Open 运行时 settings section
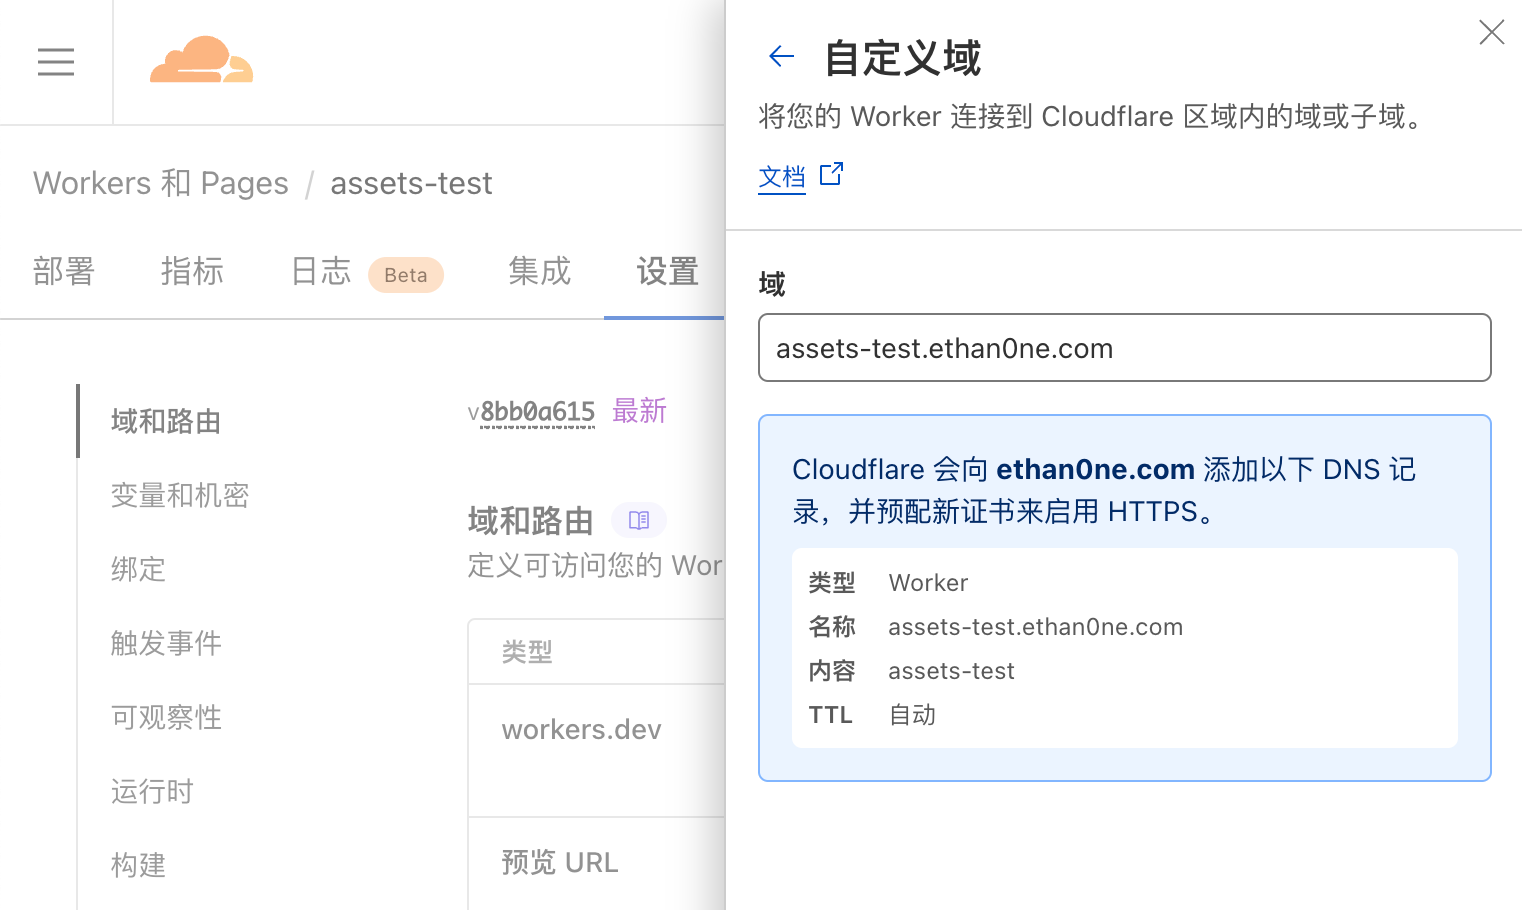 pyautogui.click(x=152, y=791)
